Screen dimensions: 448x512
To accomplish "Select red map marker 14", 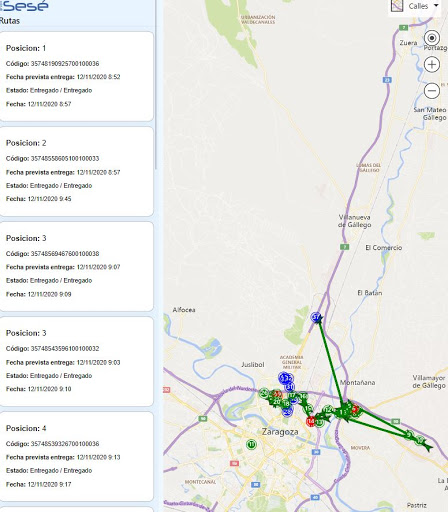I will pyautogui.click(x=311, y=421).
